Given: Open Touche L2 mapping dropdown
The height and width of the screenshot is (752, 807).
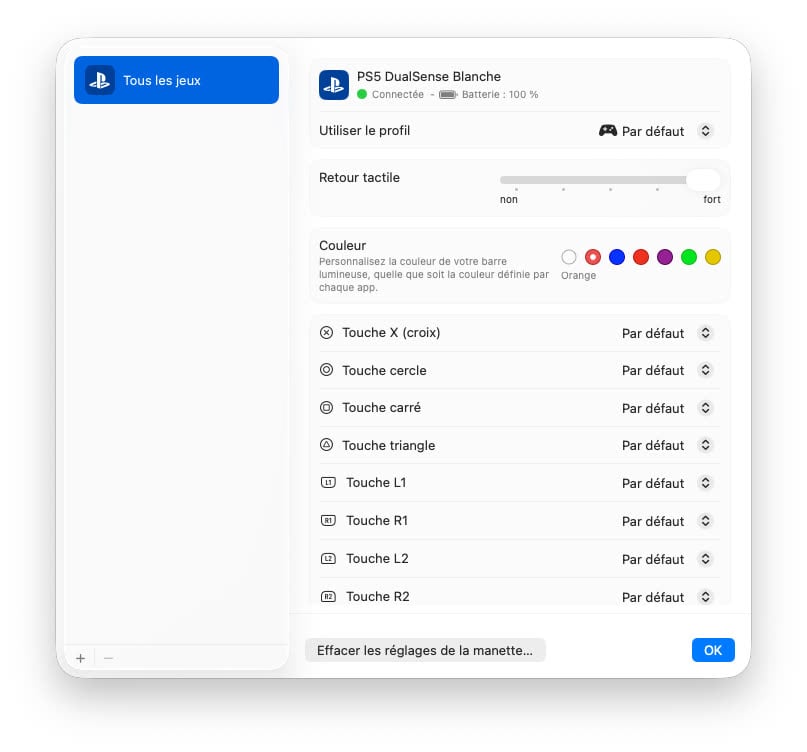Looking at the screenshot, I should (x=706, y=559).
